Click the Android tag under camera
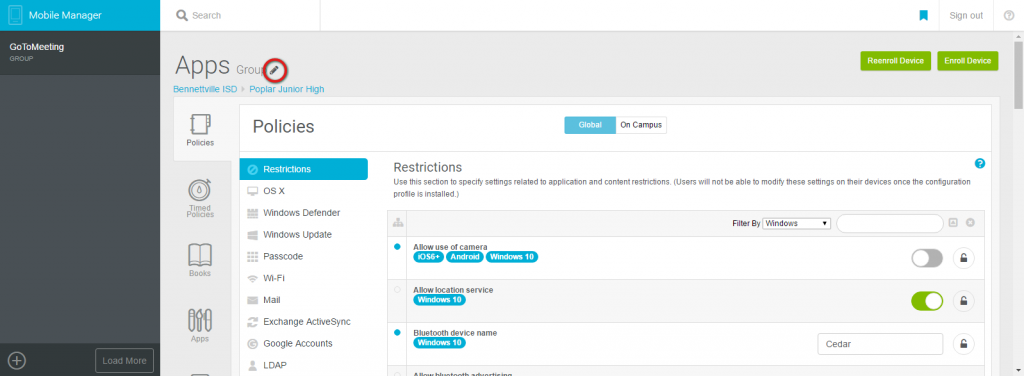Screen dimensions: 1024x376 pyautogui.click(x=465, y=257)
